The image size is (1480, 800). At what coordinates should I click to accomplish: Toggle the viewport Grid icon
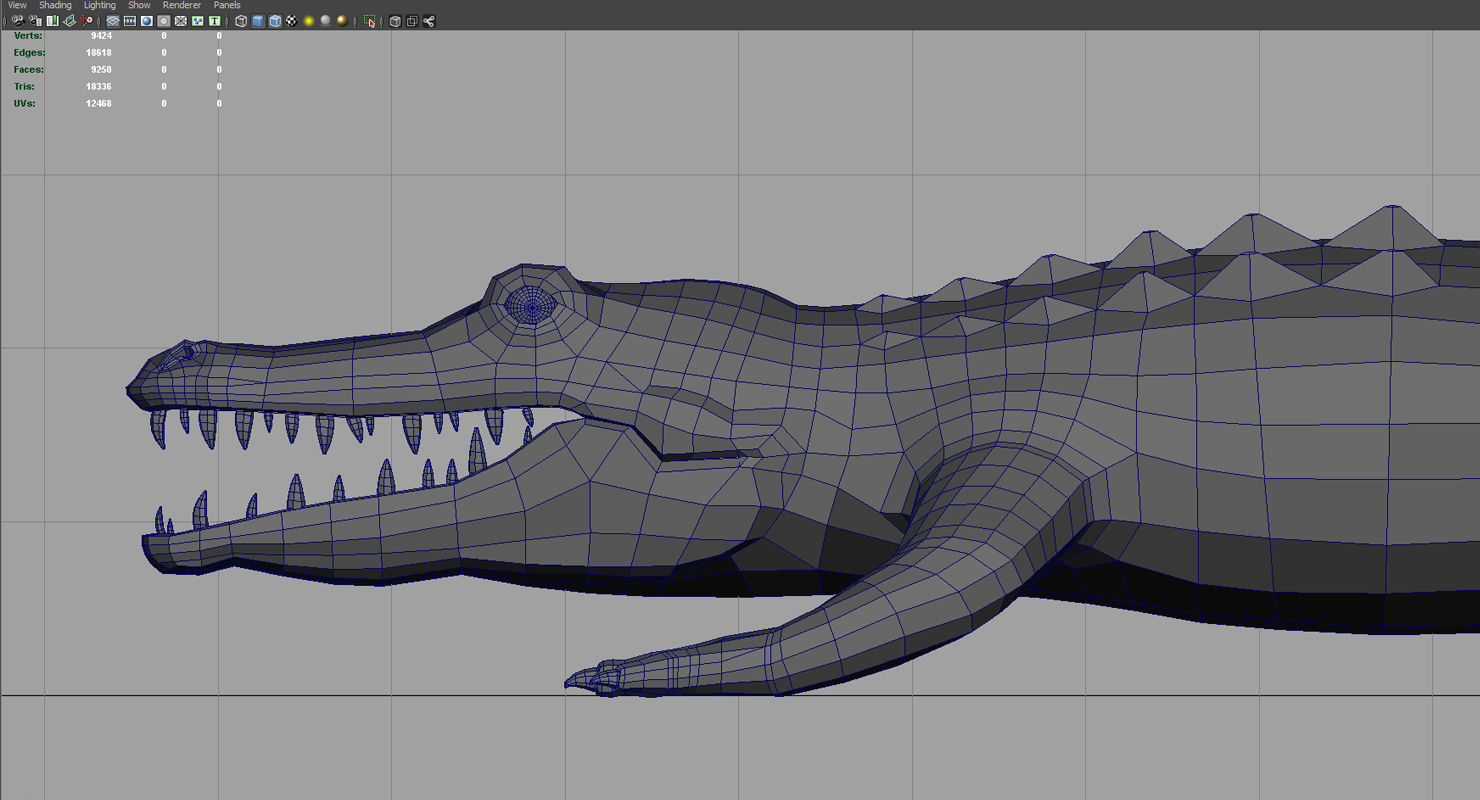tap(113, 21)
